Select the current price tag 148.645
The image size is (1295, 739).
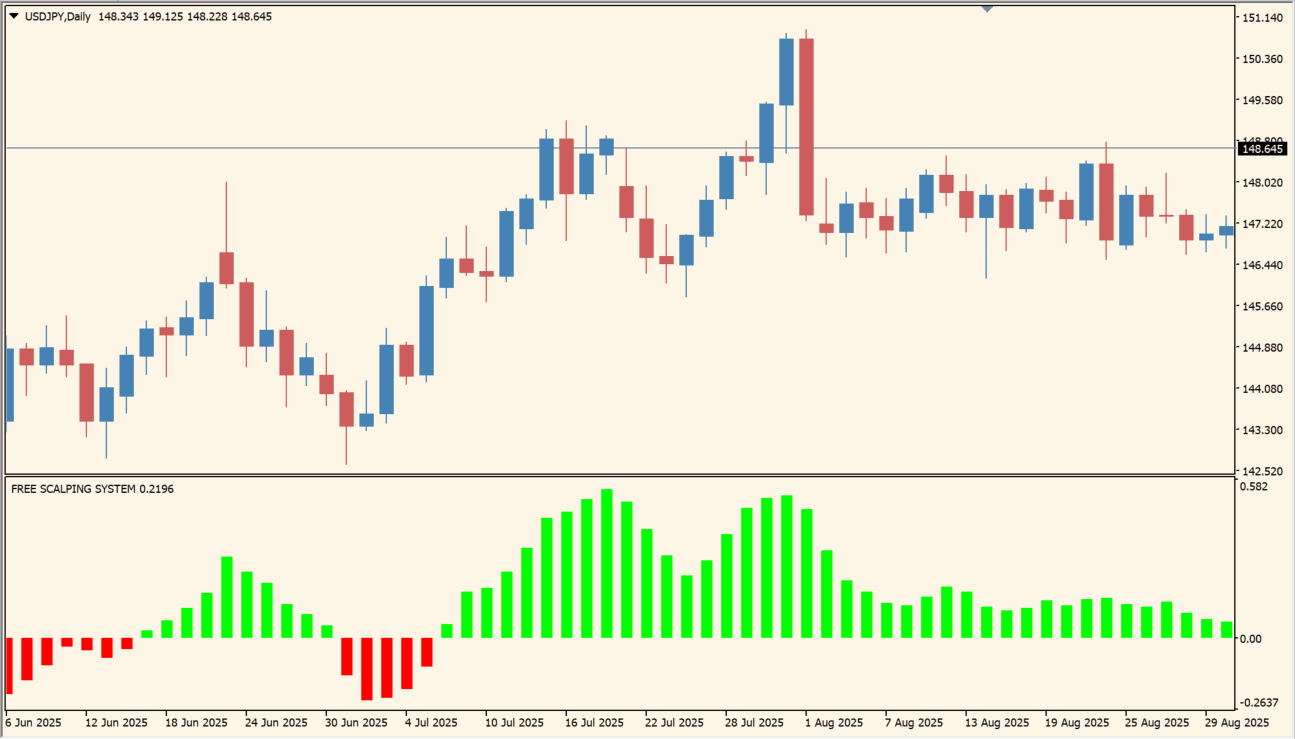[x=1260, y=149]
